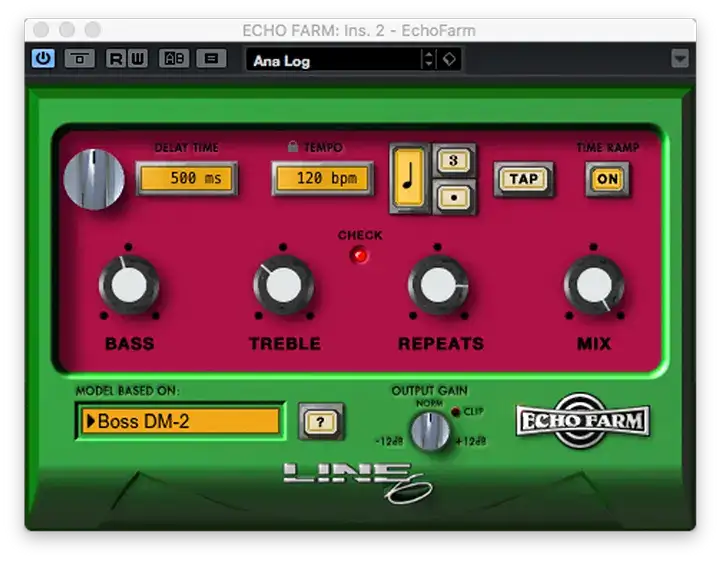Viewport: 720px width, 561px height.
Task: Open the Boss DM-2 model selector
Action: coord(180,421)
